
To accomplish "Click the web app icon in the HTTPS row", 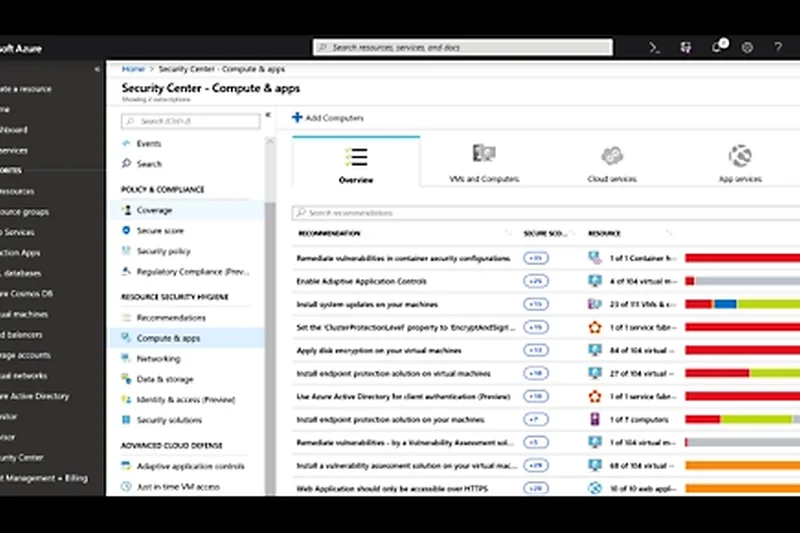I will click(594, 488).
